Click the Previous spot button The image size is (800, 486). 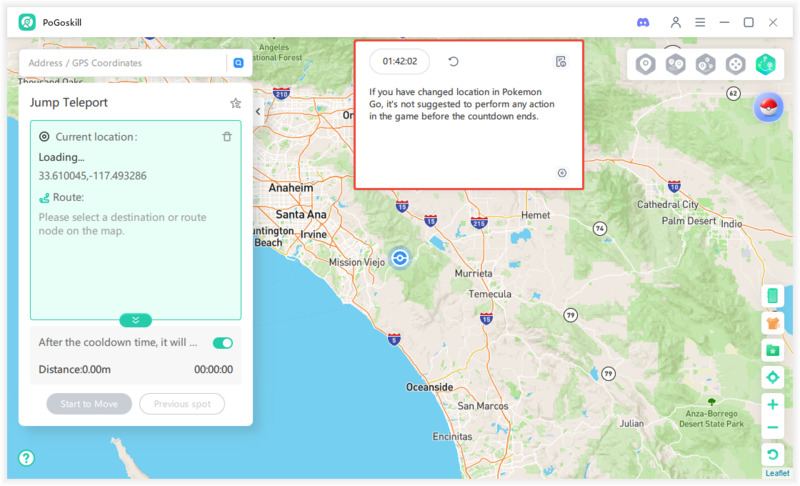tap(182, 404)
